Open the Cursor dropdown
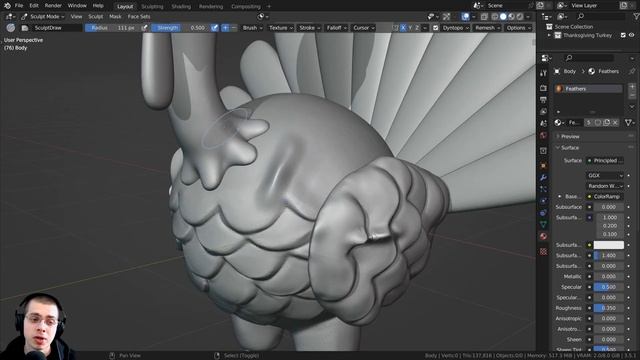The height and width of the screenshot is (360, 640). pos(363,28)
